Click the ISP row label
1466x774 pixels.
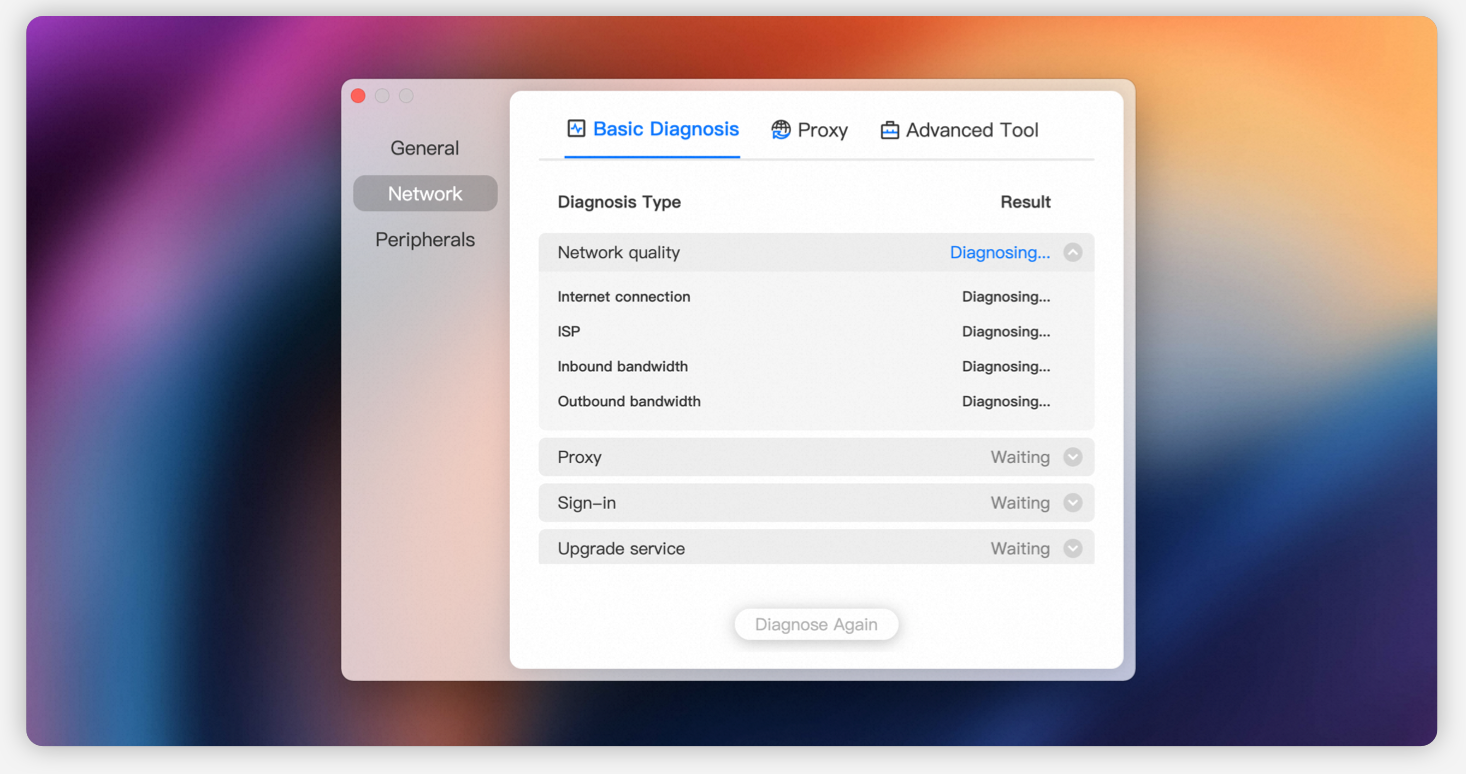[x=569, y=332]
